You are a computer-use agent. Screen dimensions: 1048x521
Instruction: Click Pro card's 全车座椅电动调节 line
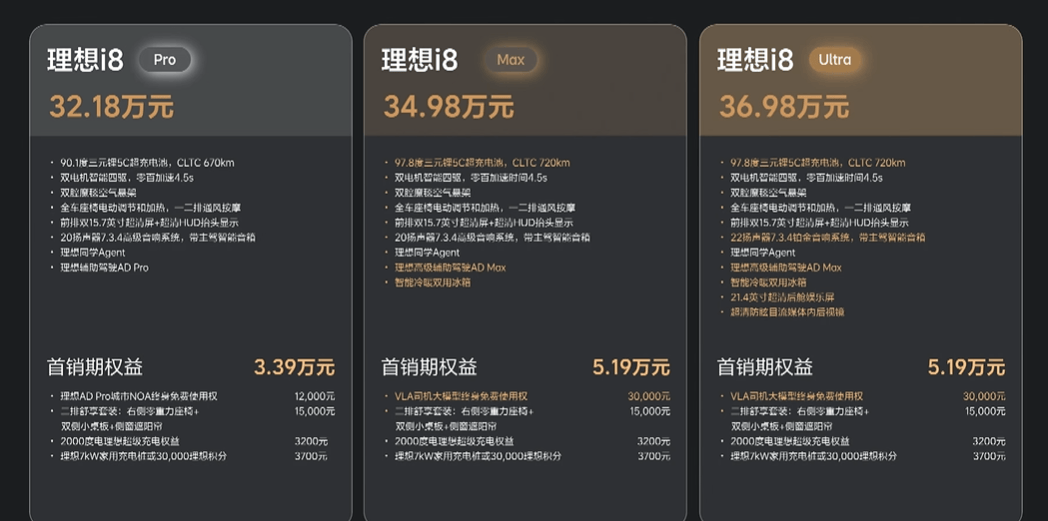click(150, 208)
